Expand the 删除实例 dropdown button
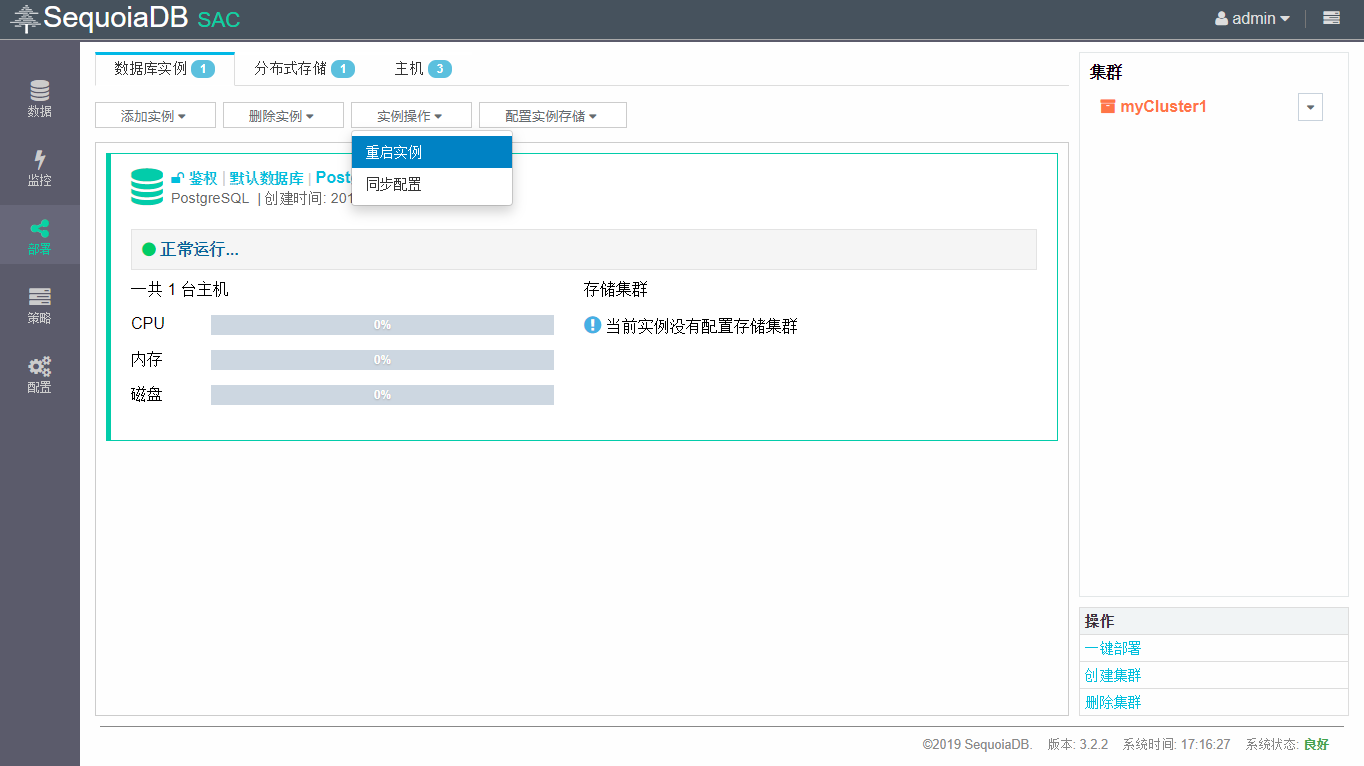The width and height of the screenshot is (1364, 766). [x=283, y=116]
